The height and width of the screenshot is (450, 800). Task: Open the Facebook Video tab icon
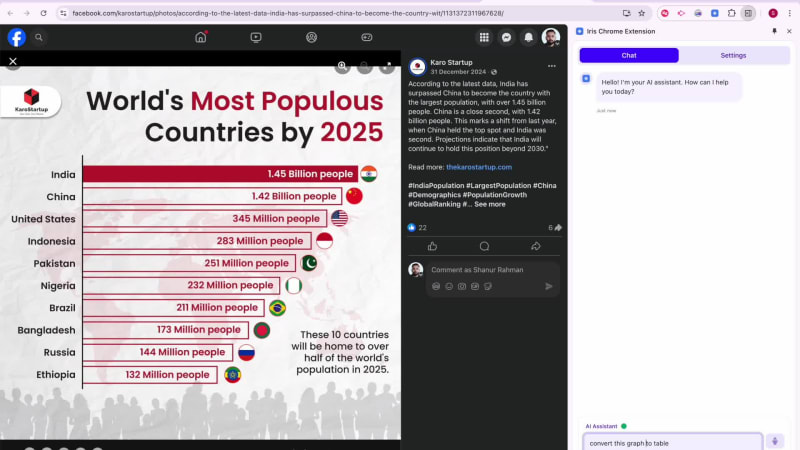click(x=256, y=37)
